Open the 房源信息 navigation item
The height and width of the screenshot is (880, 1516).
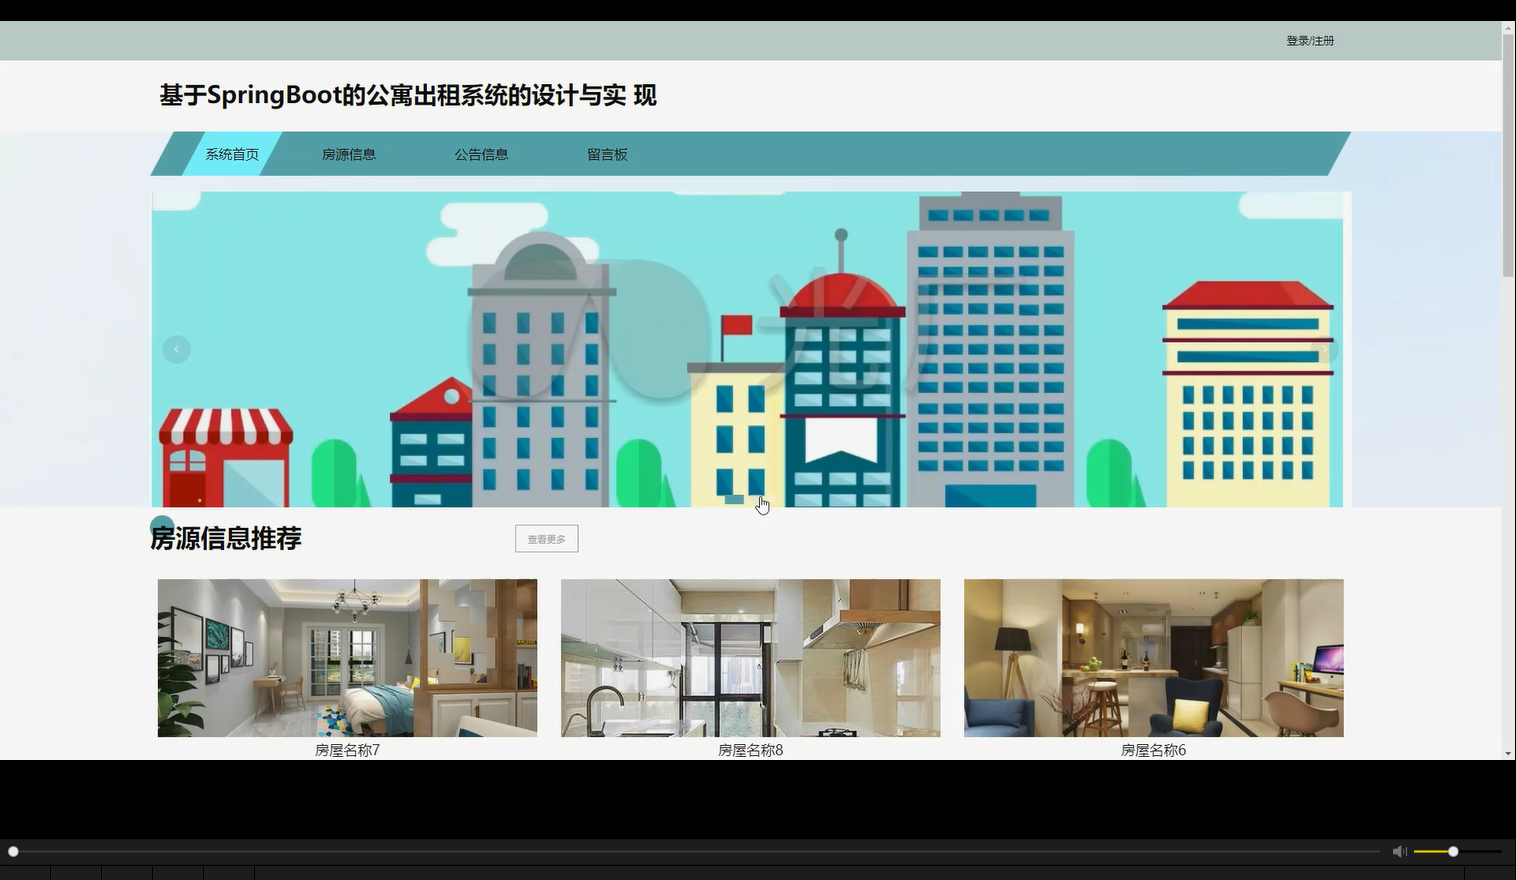click(x=348, y=154)
